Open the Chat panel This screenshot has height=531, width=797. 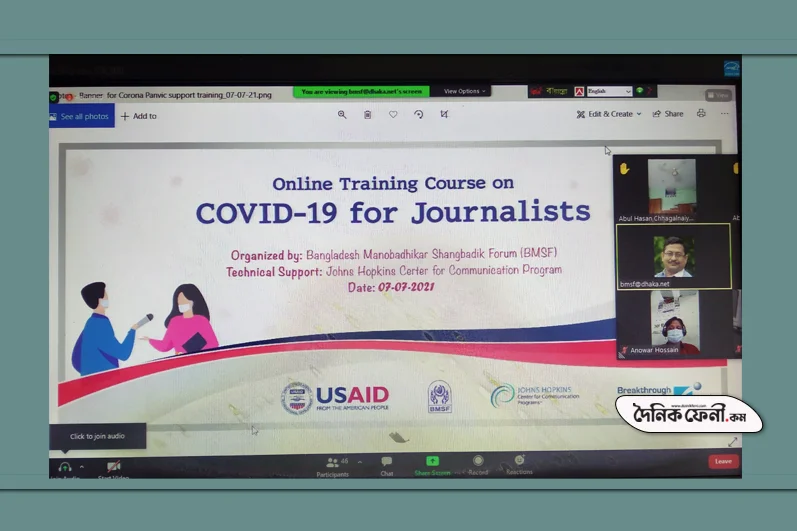[387, 462]
